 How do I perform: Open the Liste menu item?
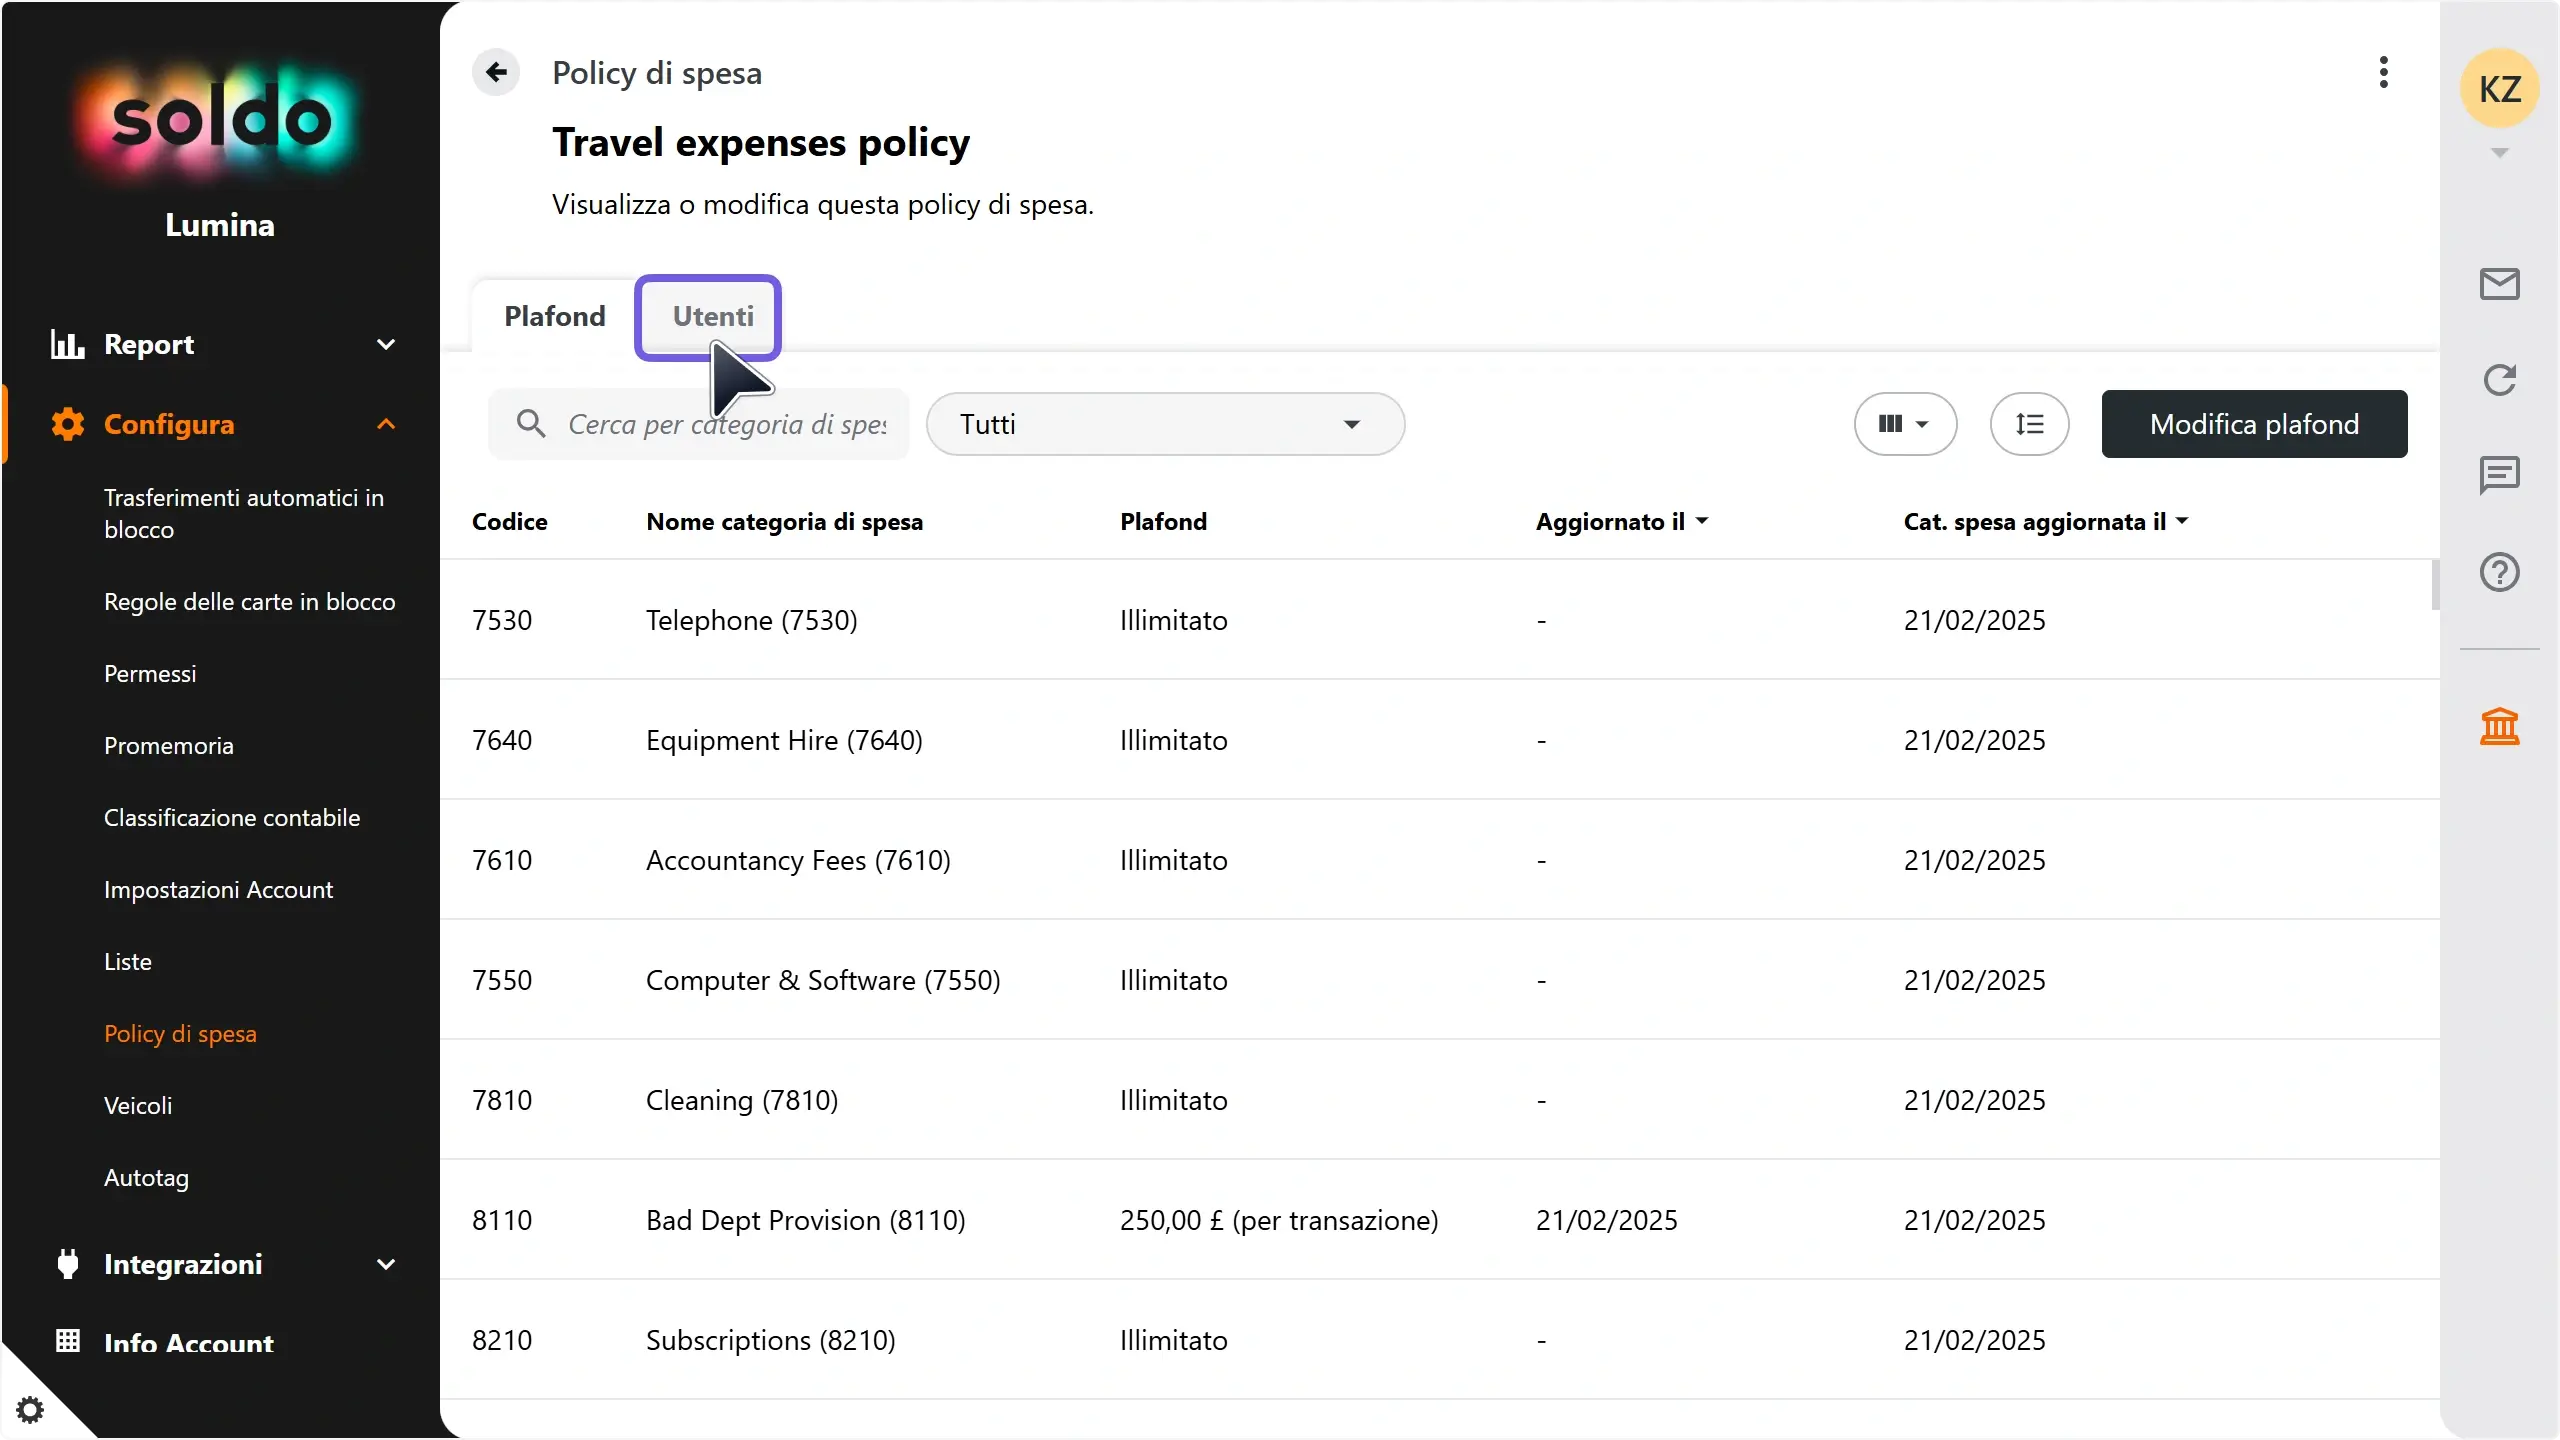[128, 961]
